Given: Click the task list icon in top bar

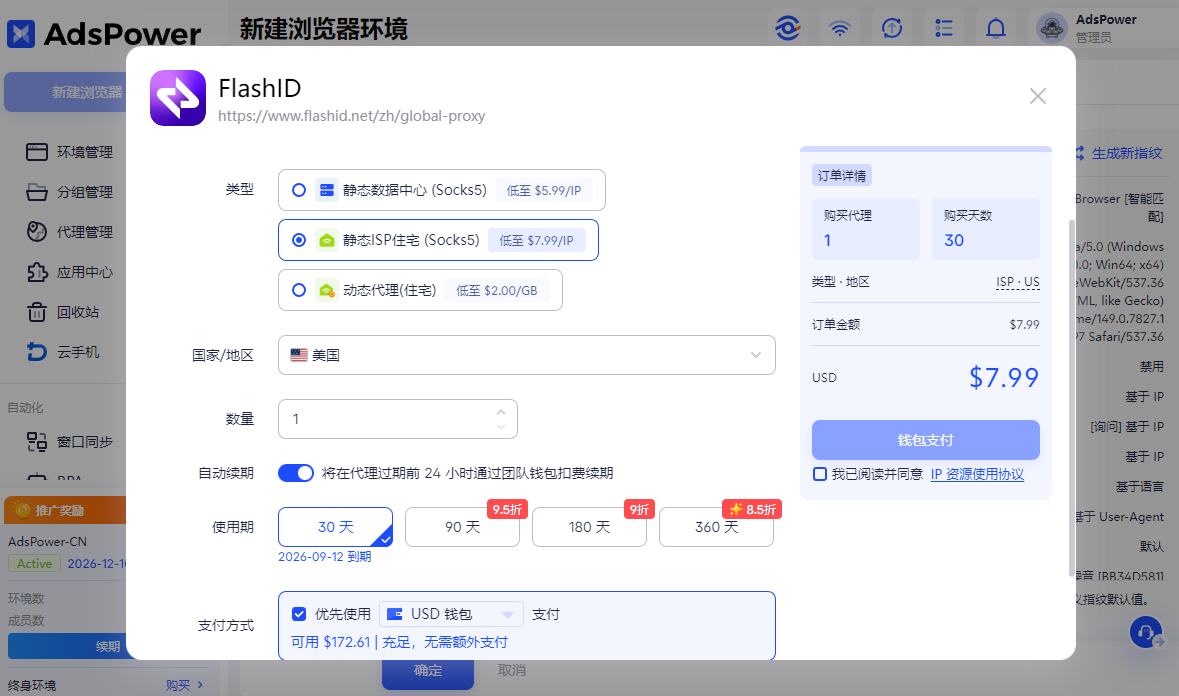Looking at the screenshot, I should (944, 29).
